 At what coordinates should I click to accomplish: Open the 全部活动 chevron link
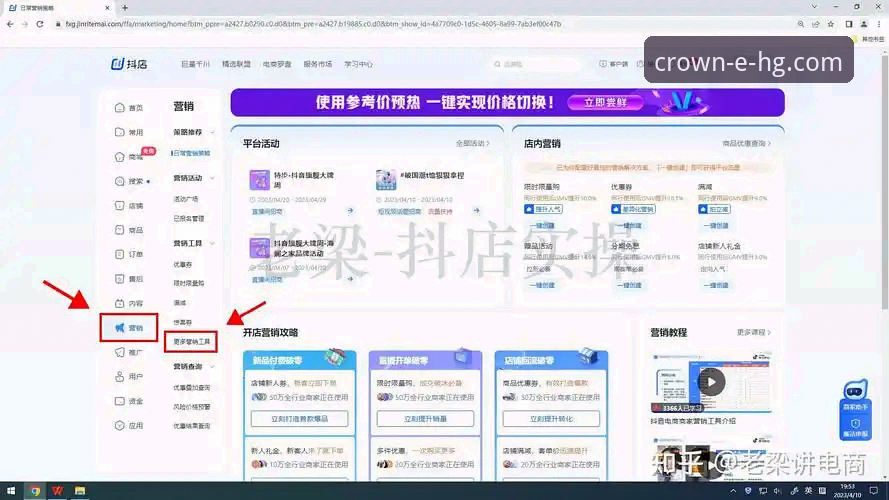click(472, 143)
